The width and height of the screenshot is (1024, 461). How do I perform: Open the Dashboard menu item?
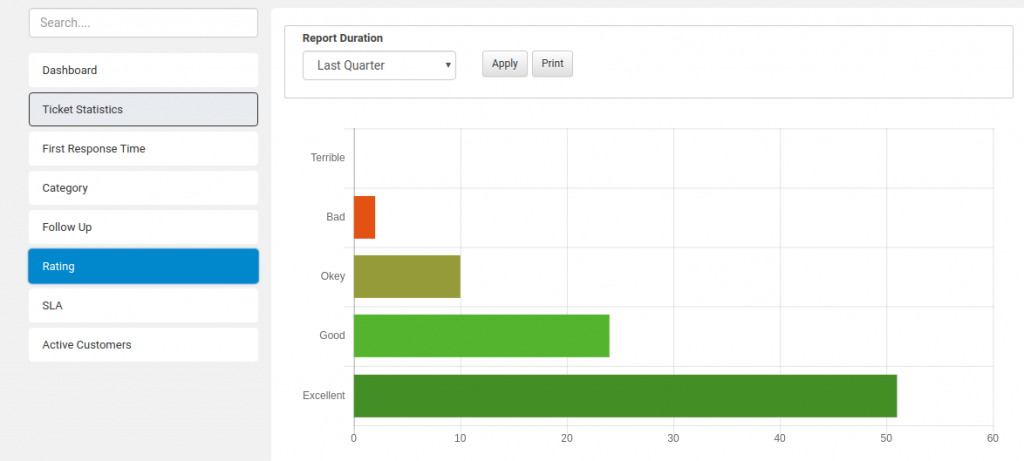tap(143, 70)
